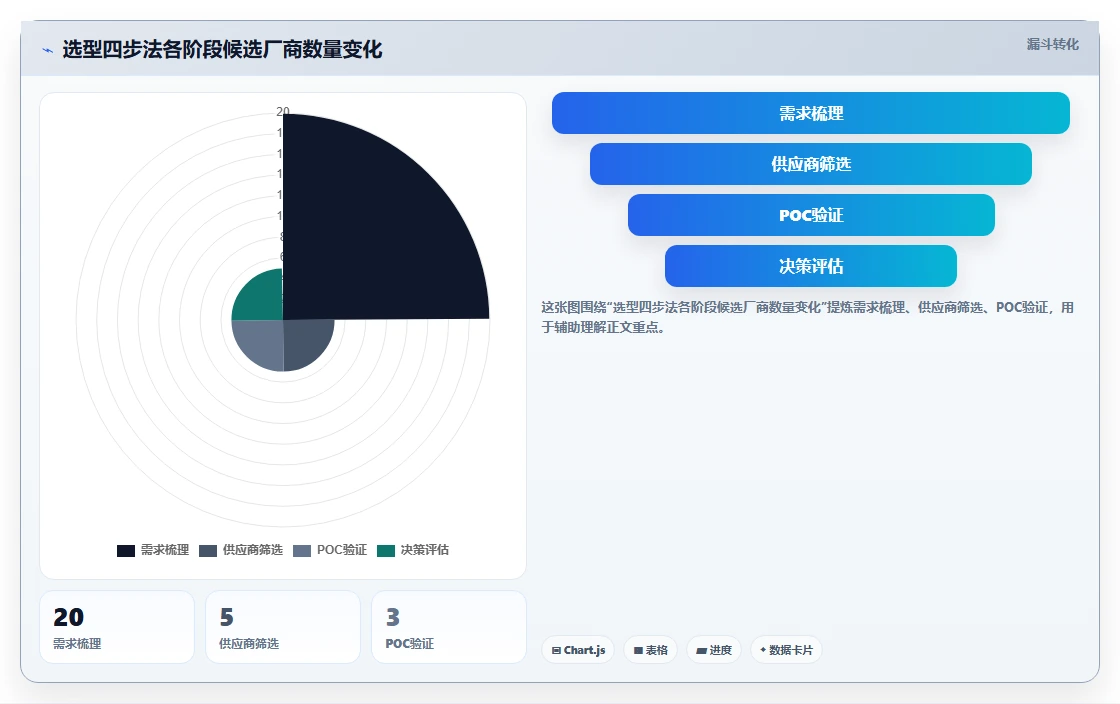Toggle the 需求梳理 legend color box
This screenshot has width=1120, height=704.
(126, 550)
